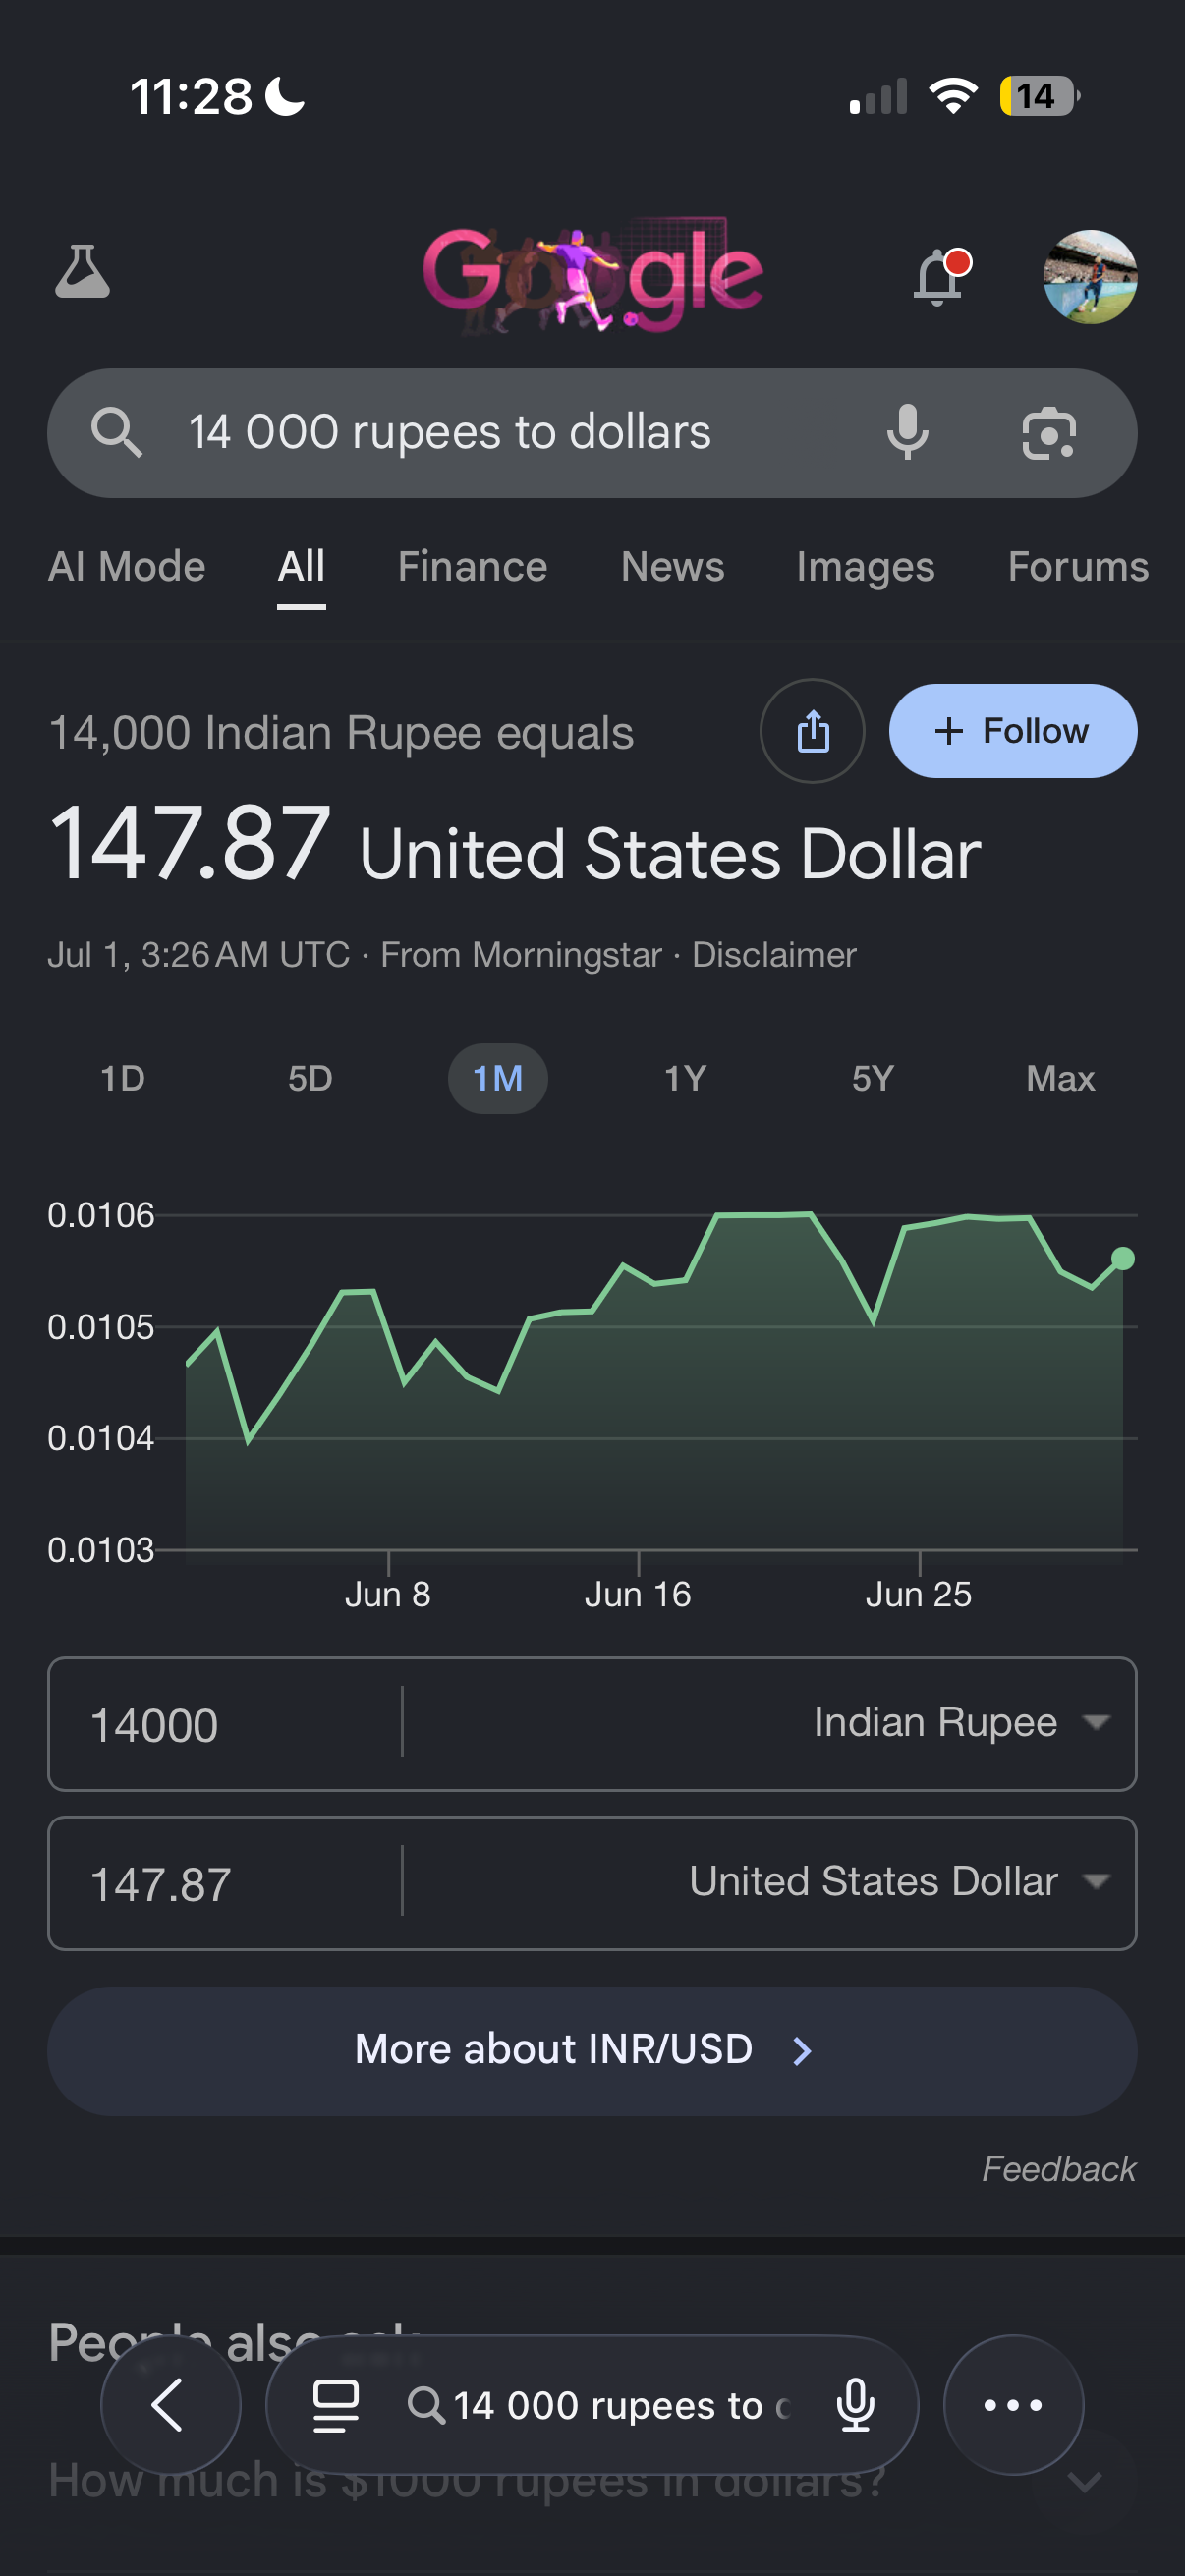Image resolution: width=1185 pixels, height=2576 pixels.
Task: Share the currency conversion result
Action: [812, 731]
